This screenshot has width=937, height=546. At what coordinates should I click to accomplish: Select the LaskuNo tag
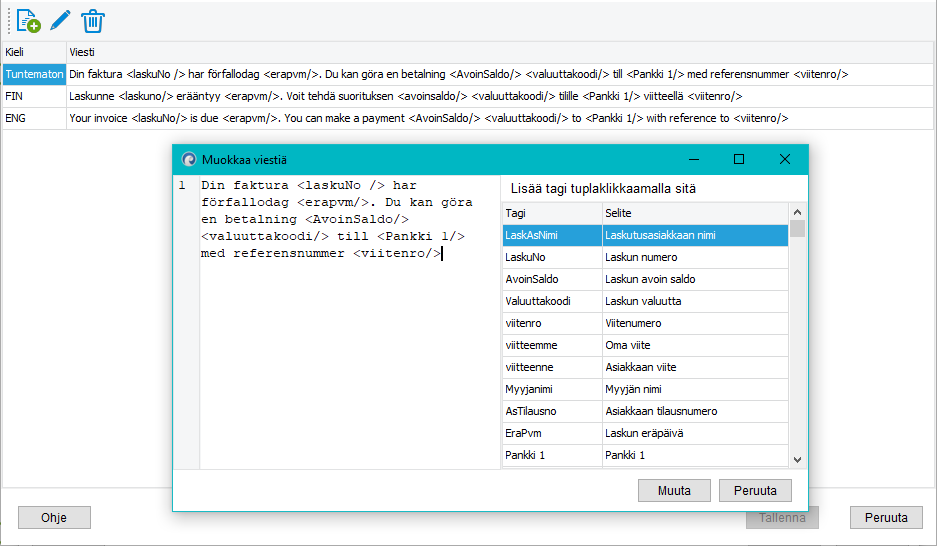552,257
